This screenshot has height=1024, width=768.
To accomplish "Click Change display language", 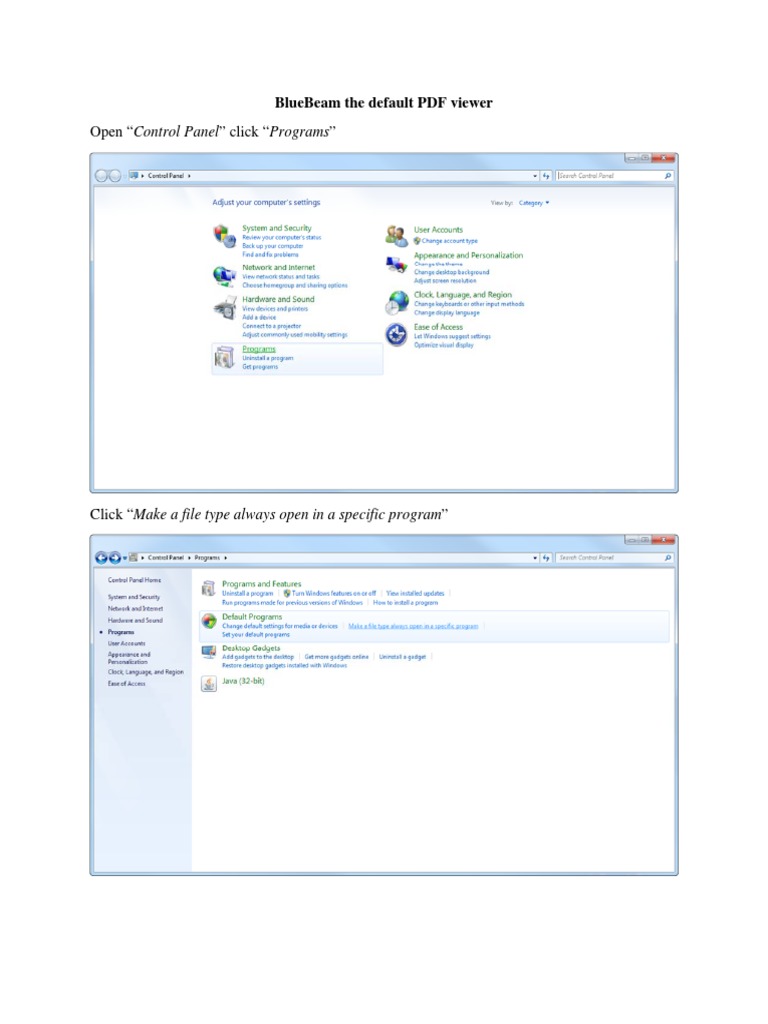I will pyautogui.click(x=447, y=313).
